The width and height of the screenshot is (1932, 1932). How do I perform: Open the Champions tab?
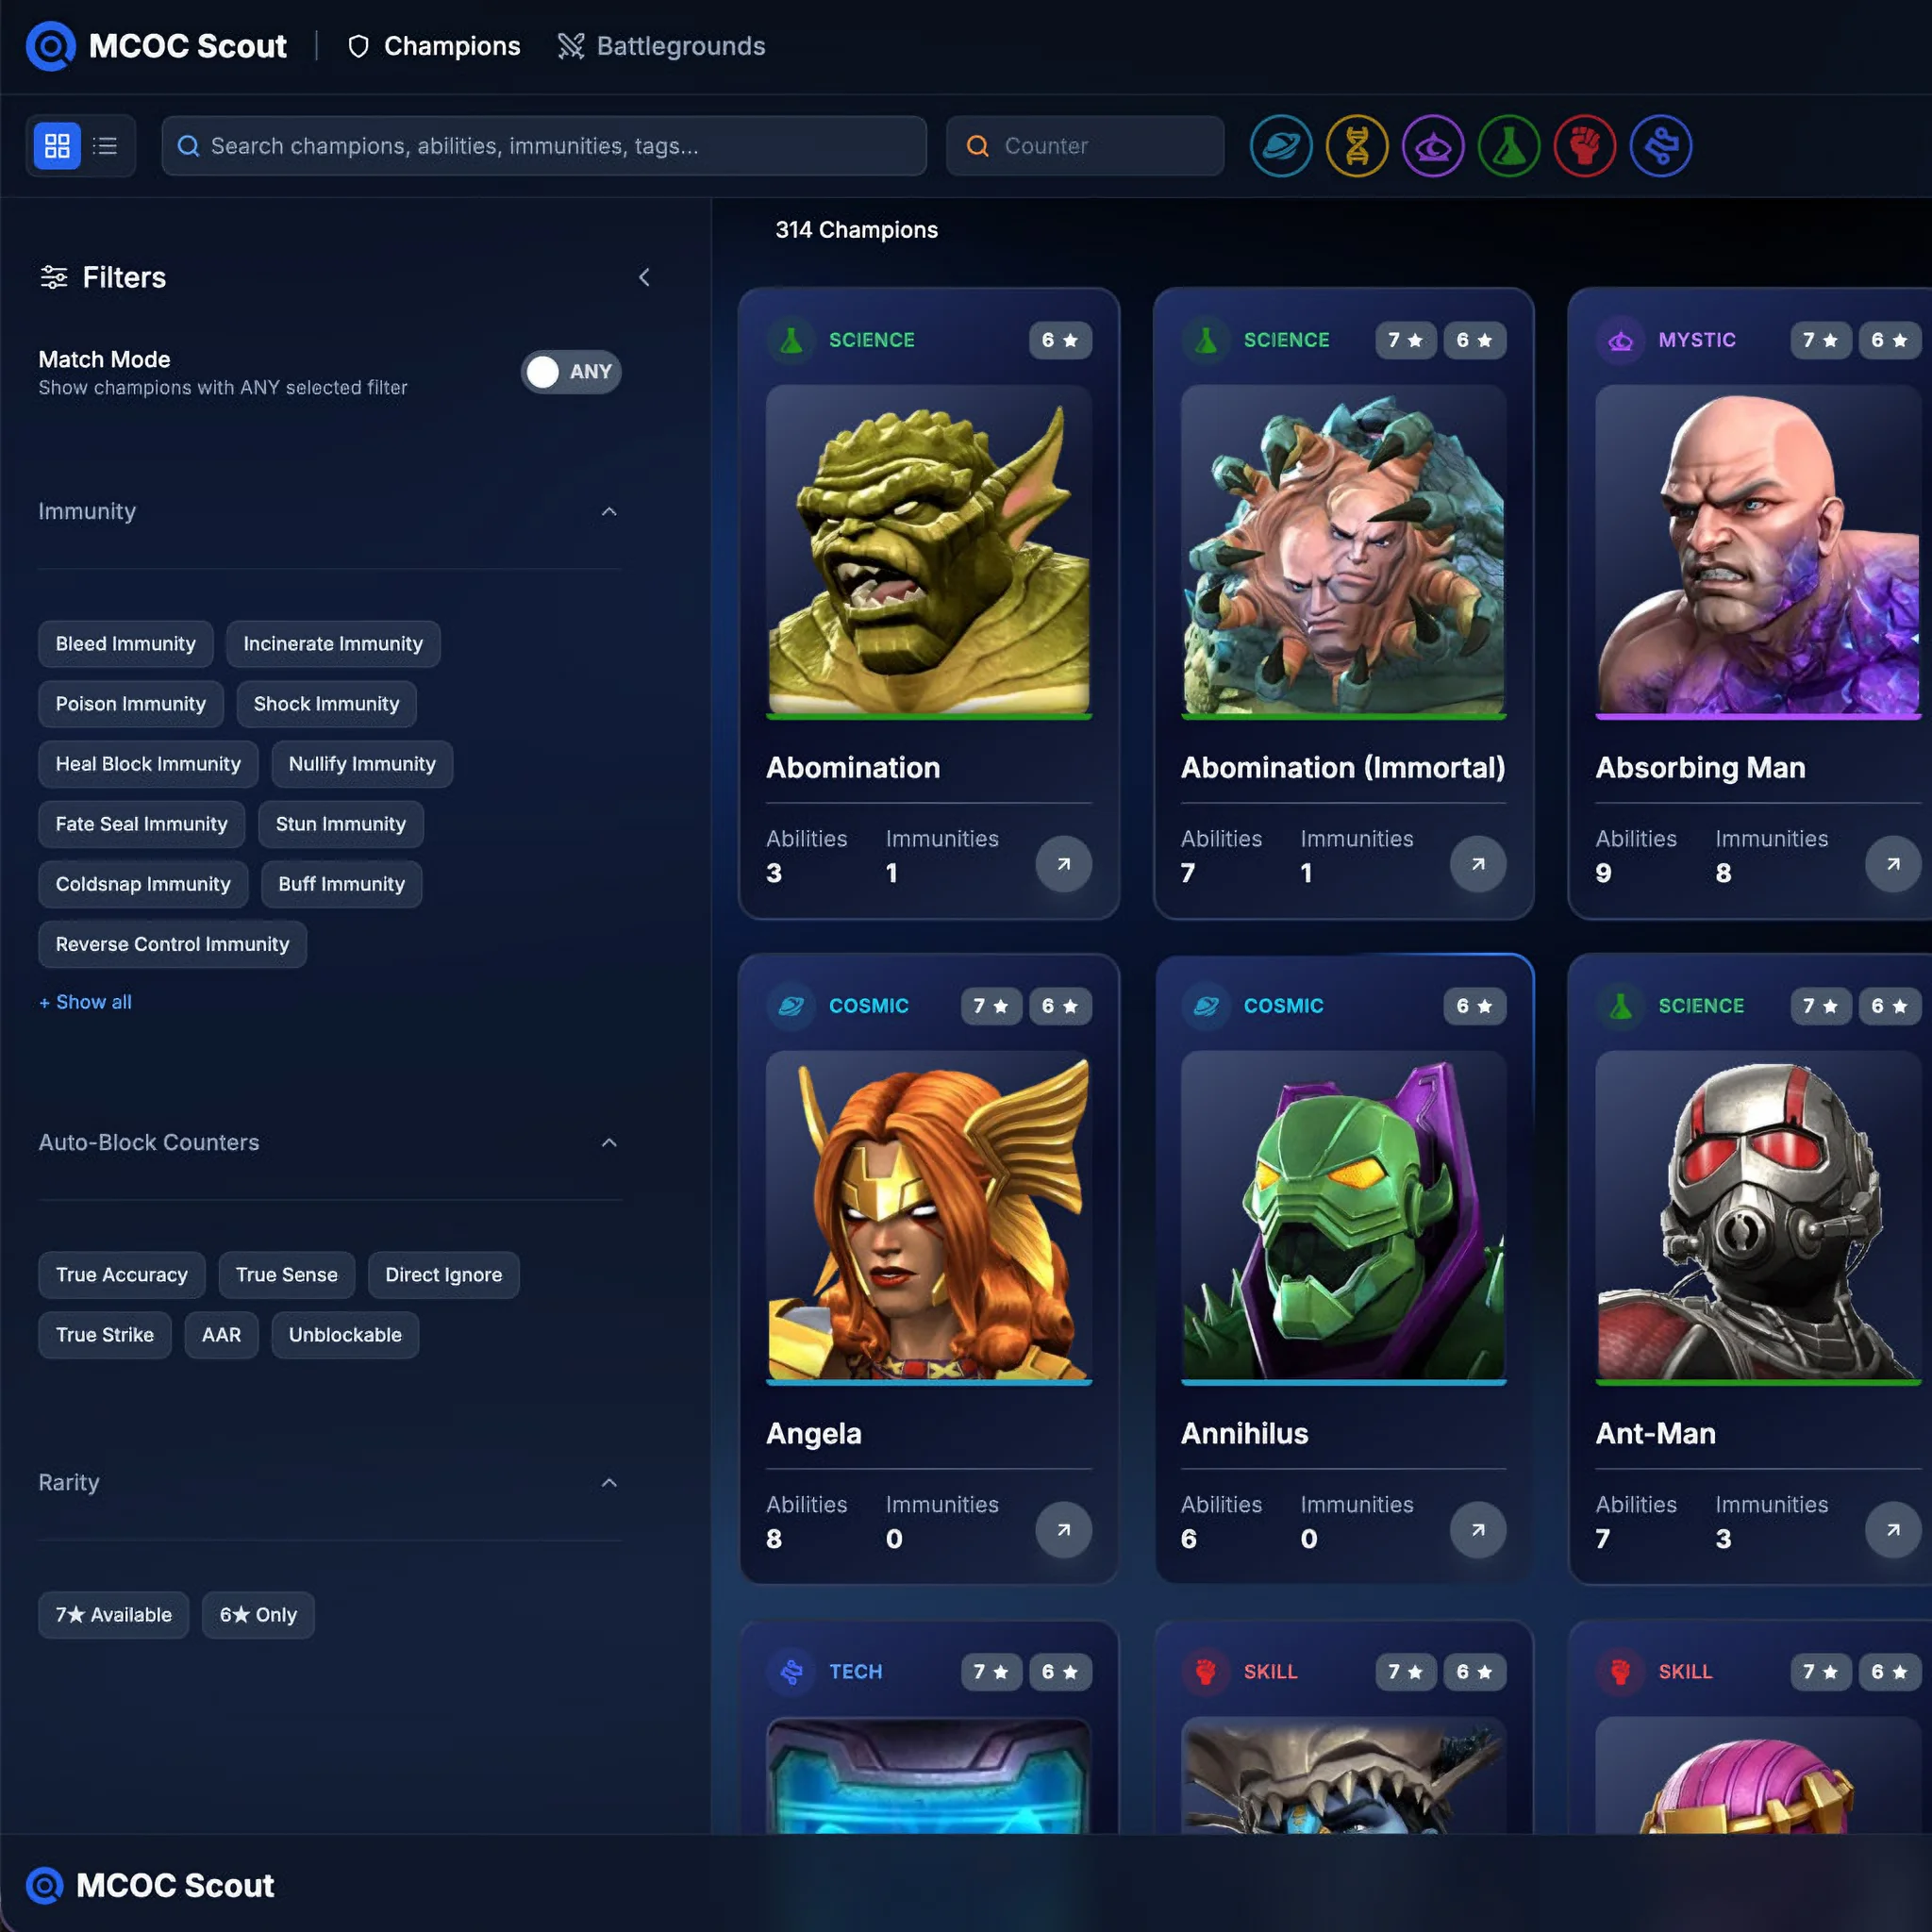coord(434,46)
